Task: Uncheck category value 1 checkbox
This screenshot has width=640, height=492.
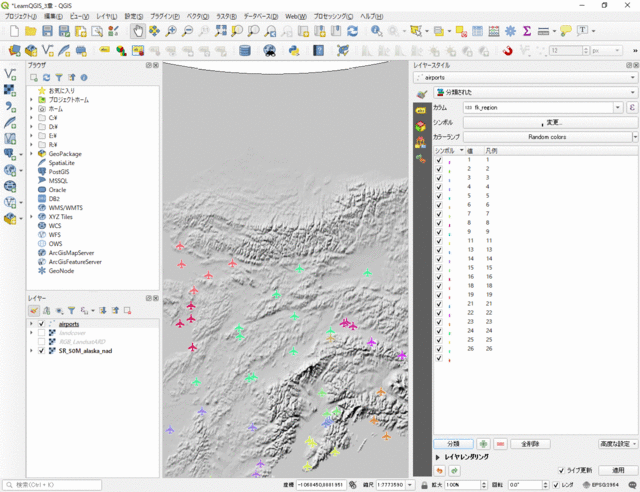Action: click(439, 160)
